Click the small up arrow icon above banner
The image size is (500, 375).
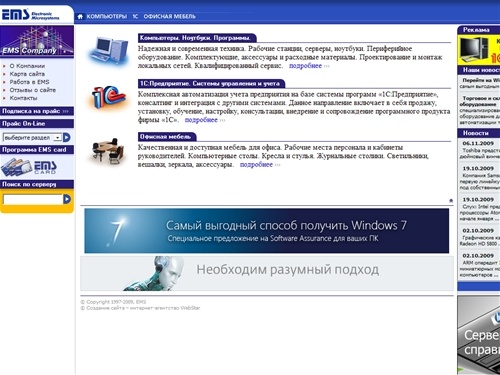[451, 200]
